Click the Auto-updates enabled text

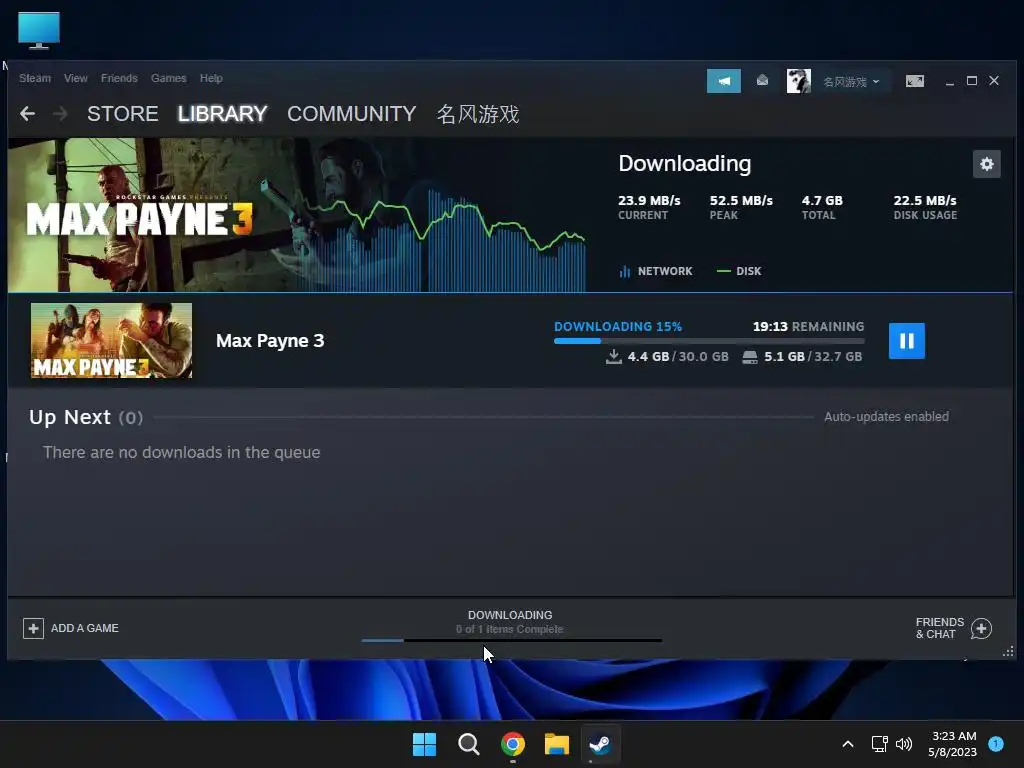tap(886, 417)
